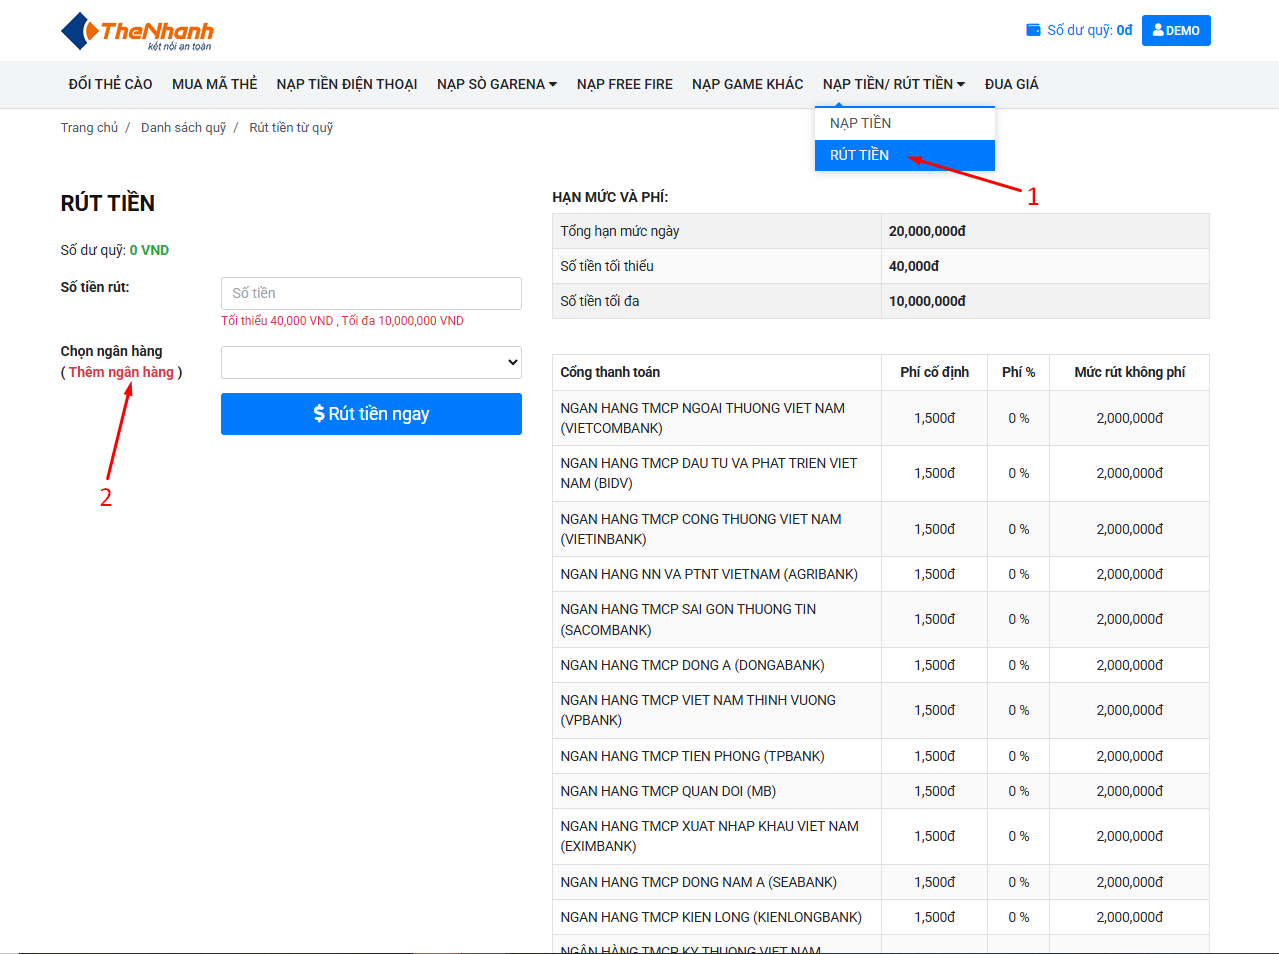Click the 20,000,000đ daily limit value
The height and width of the screenshot is (954, 1279).
[927, 231]
